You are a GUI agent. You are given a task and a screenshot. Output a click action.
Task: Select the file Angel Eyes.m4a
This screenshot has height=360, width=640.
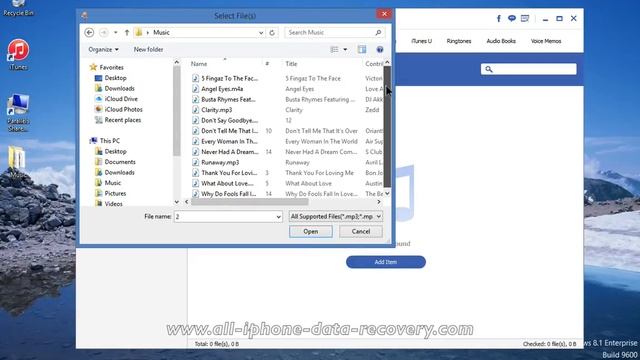pyautogui.click(x=222, y=89)
